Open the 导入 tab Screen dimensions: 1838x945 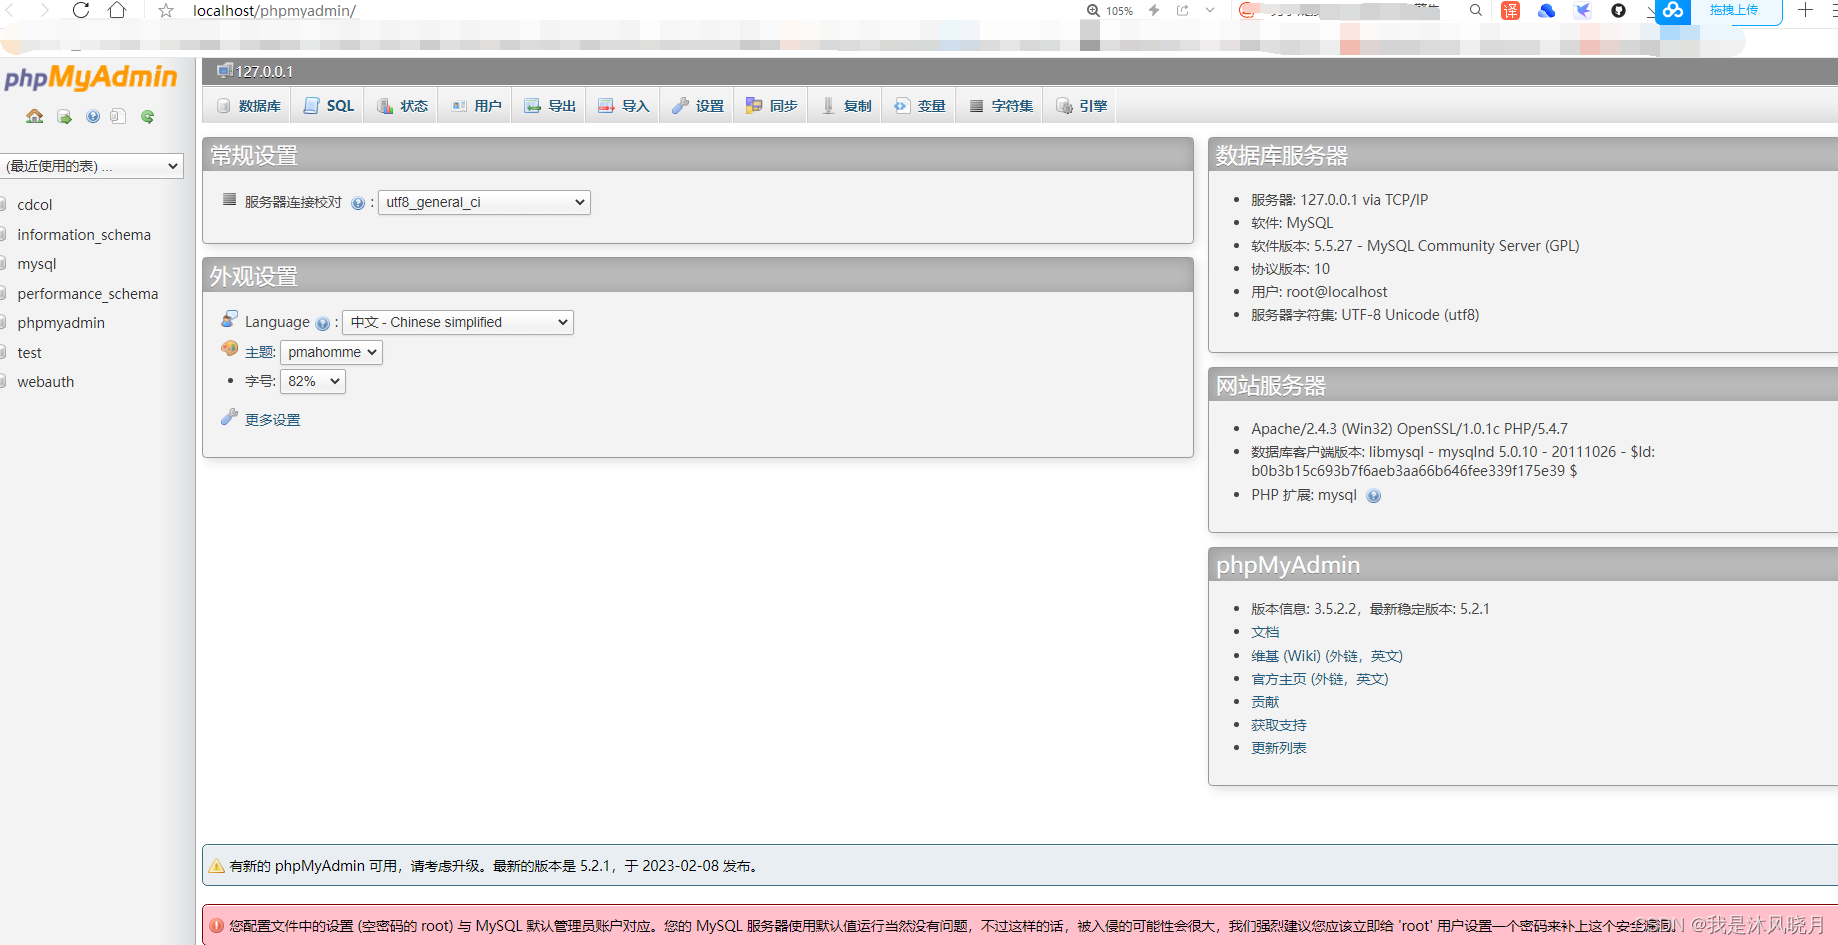[x=623, y=106]
